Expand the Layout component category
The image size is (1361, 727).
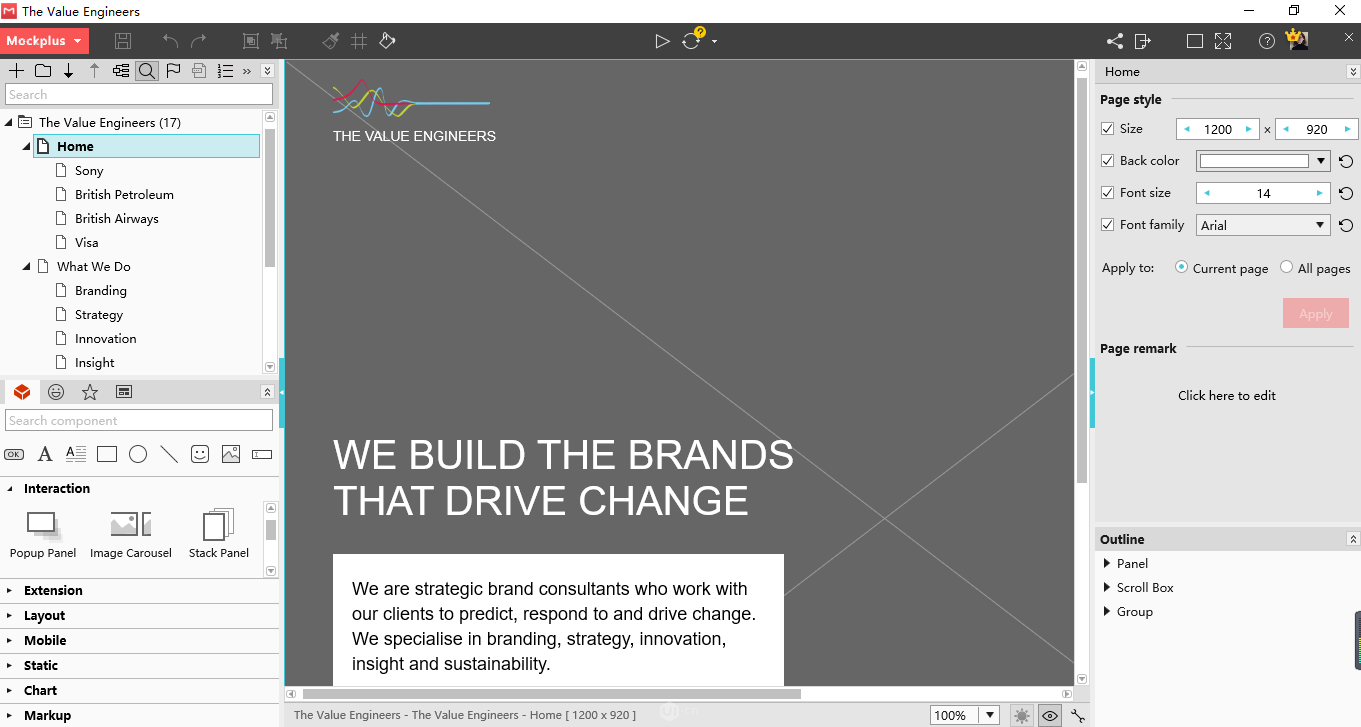coord(44,615)
